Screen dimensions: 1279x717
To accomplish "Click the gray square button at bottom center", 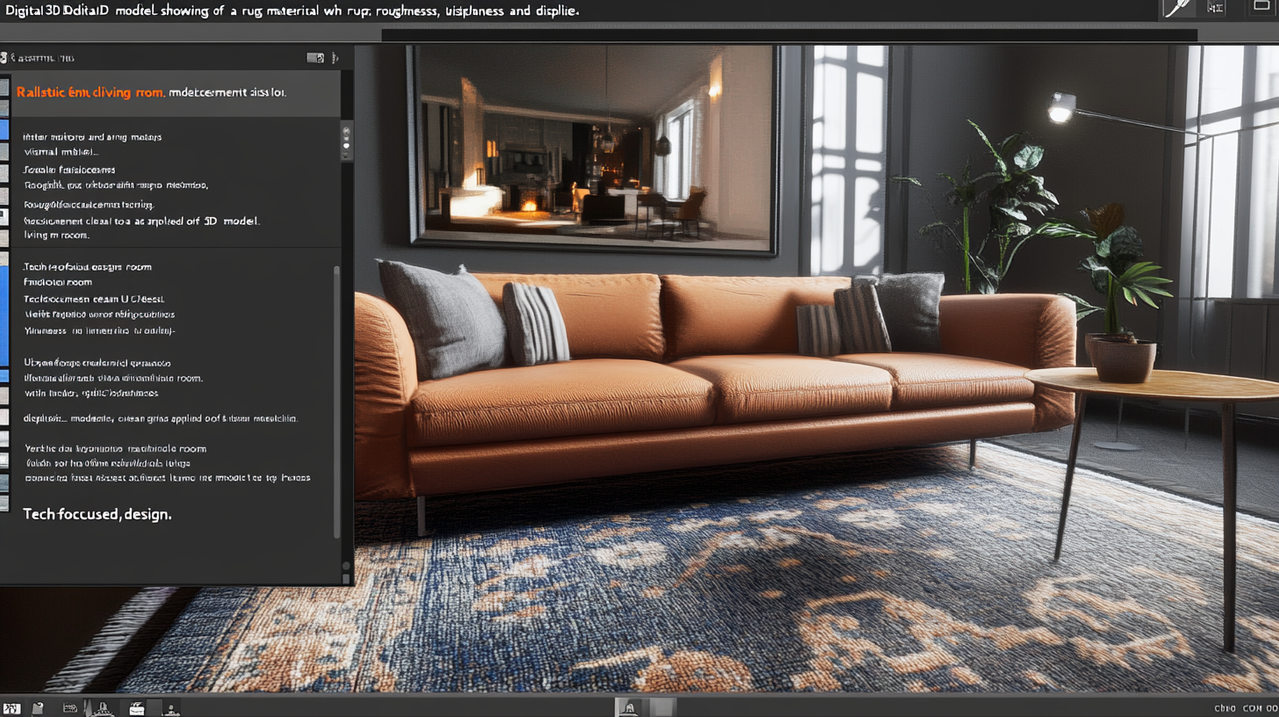I will point(662,708).
